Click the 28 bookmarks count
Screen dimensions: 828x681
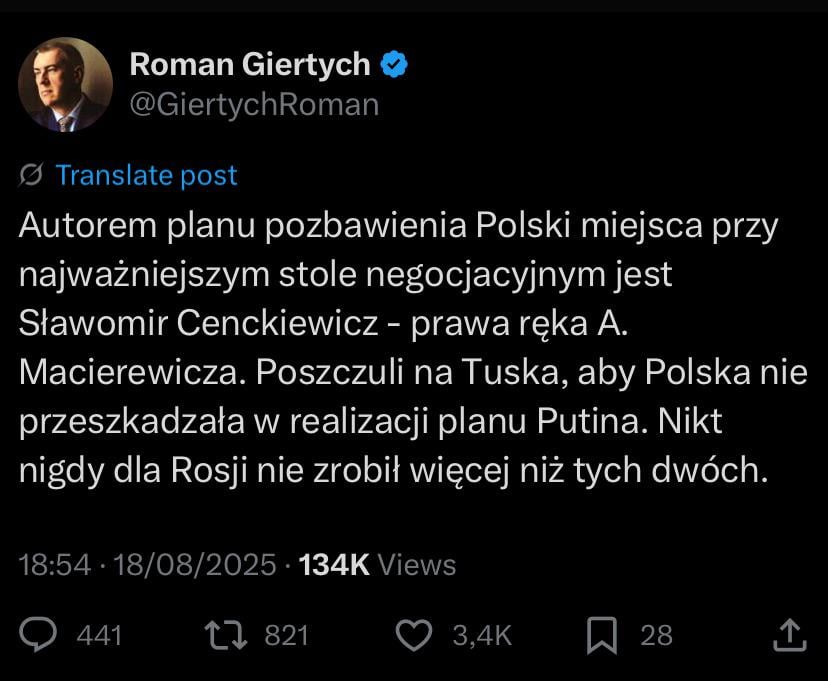pos(656,635)
